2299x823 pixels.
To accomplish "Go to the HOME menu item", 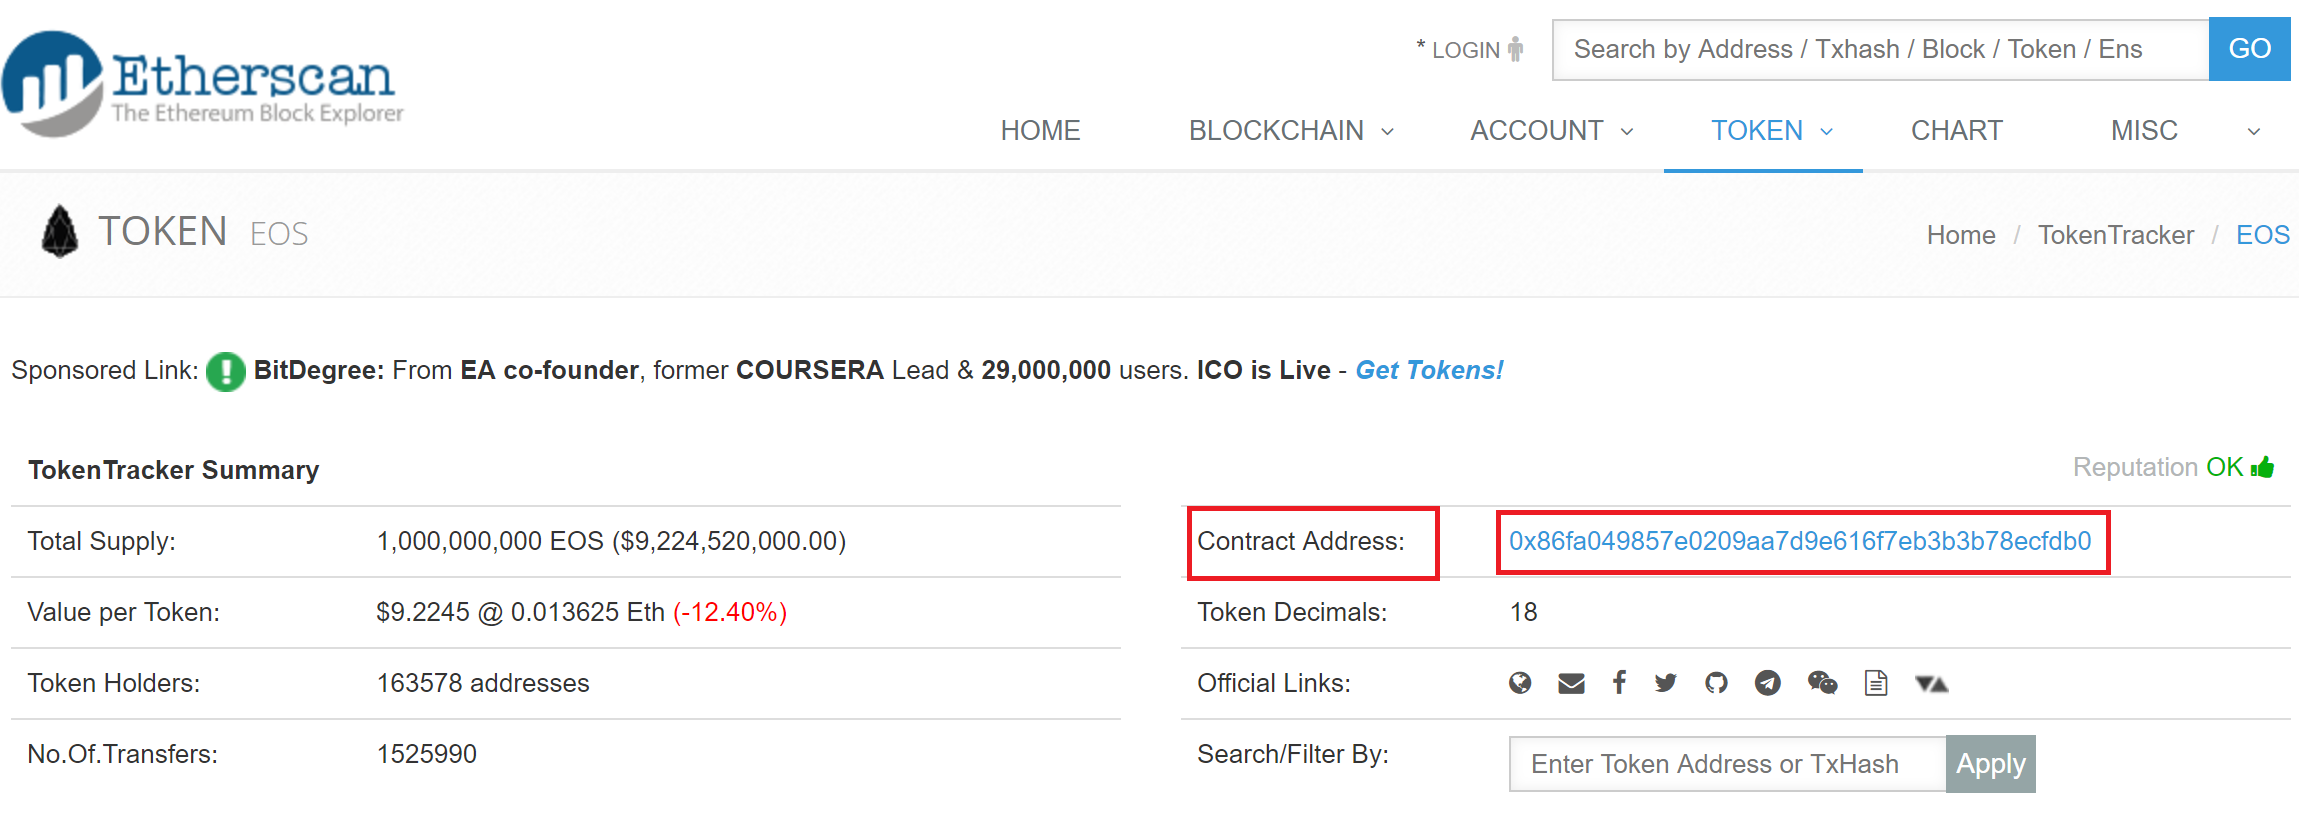I will coord(1040,131).
